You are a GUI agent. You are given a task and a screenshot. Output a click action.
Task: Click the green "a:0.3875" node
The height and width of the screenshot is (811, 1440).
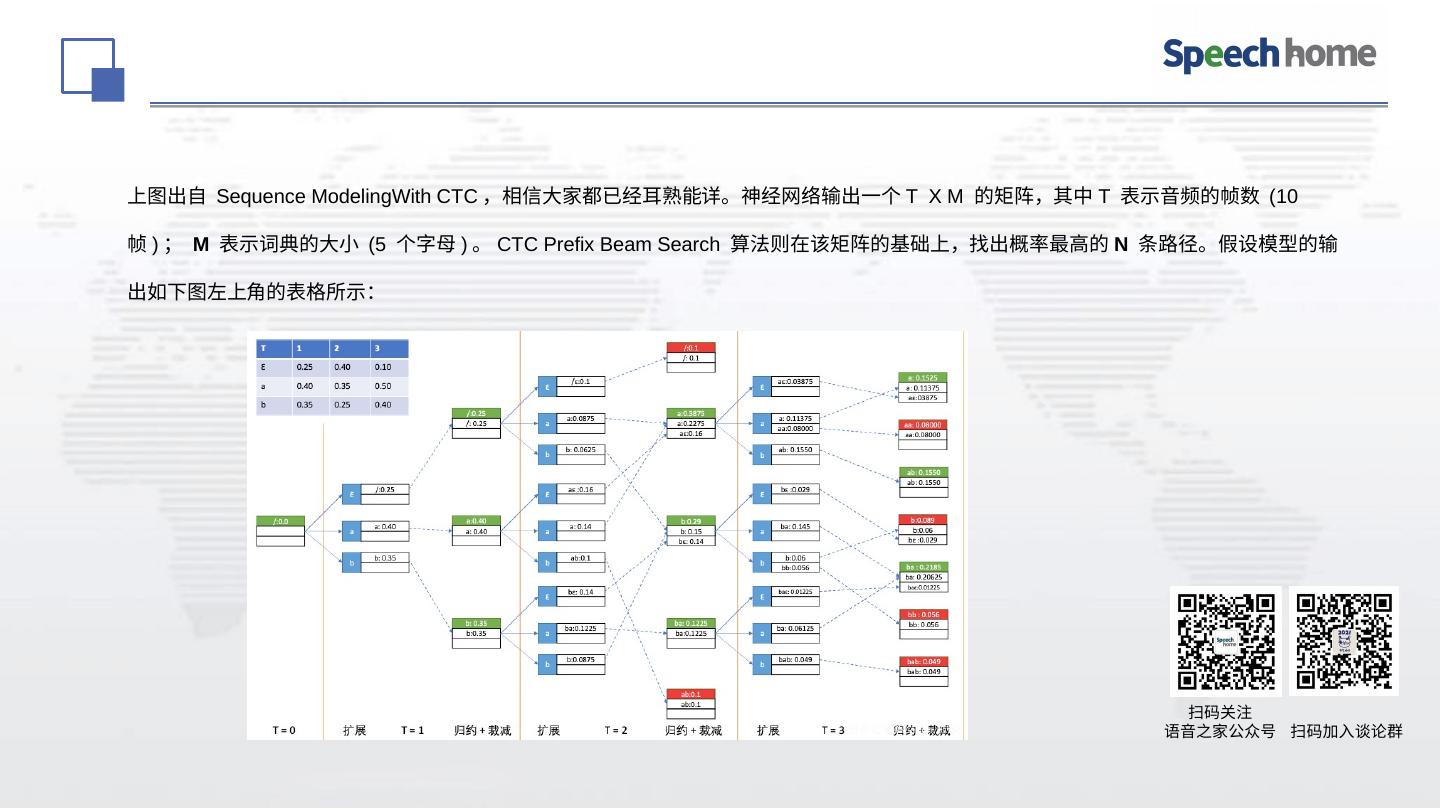(x=691, y=412)
